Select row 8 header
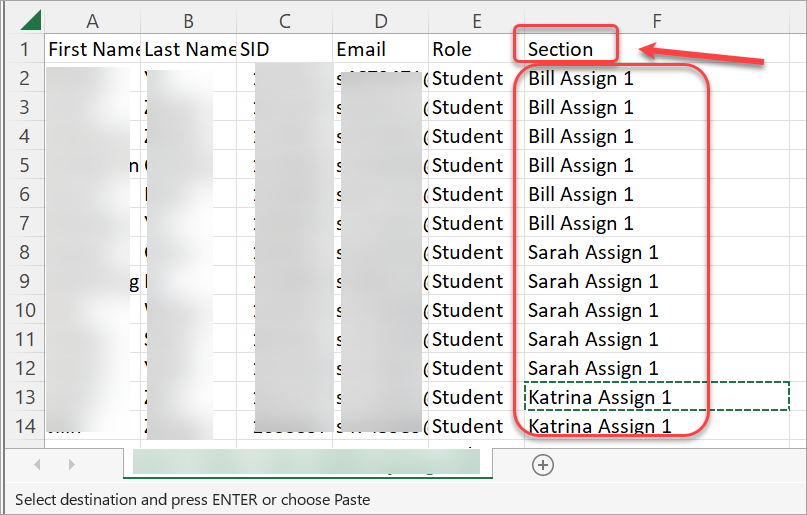Screen dimensions: 807x515 coord(25,252)
